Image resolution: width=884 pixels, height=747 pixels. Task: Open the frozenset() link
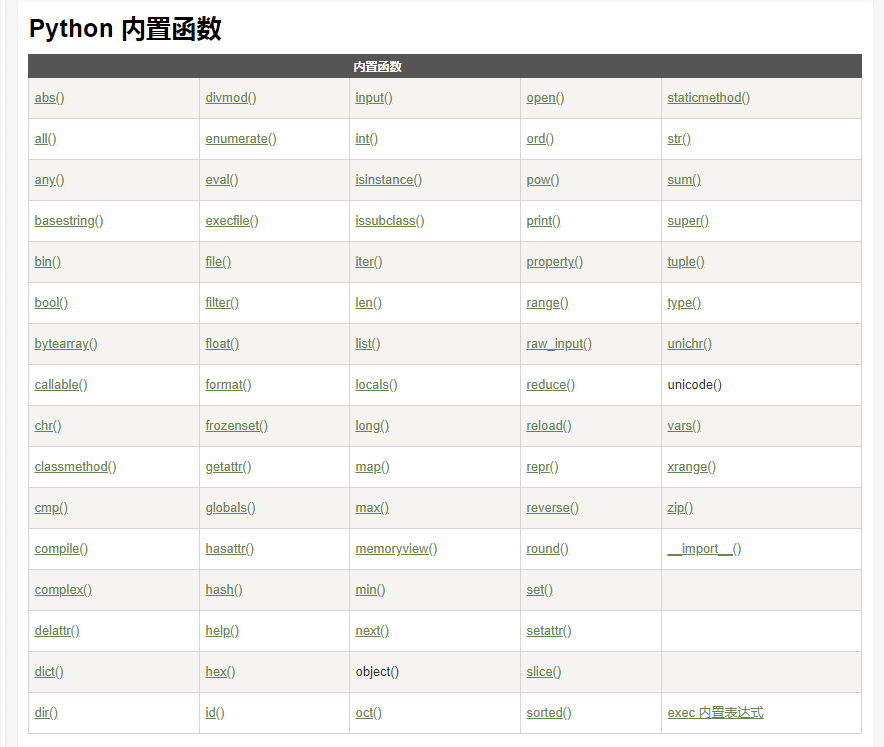(237, 426)
